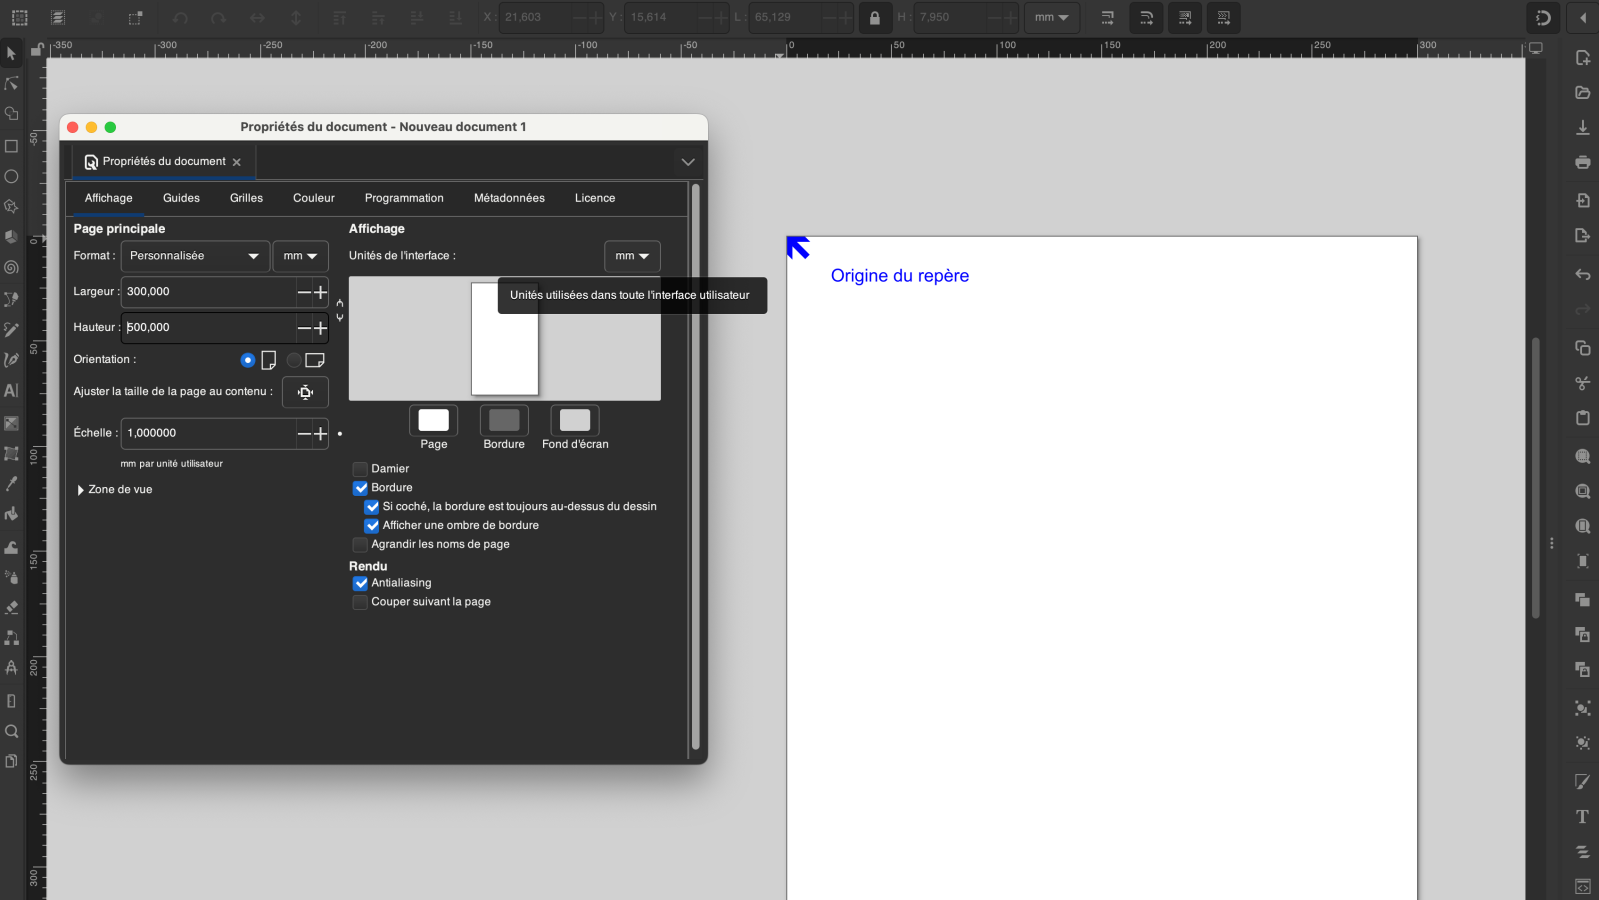Expand the Zone de vue section
1599x900 pixels.
click(x=81, y=490)
